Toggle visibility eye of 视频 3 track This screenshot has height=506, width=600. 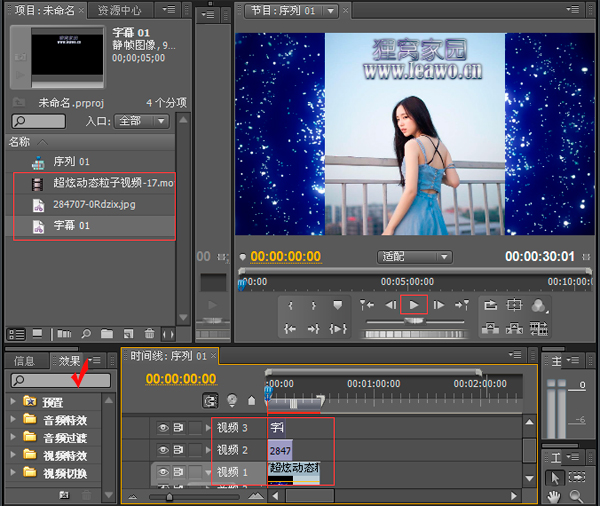click(163, 428)
